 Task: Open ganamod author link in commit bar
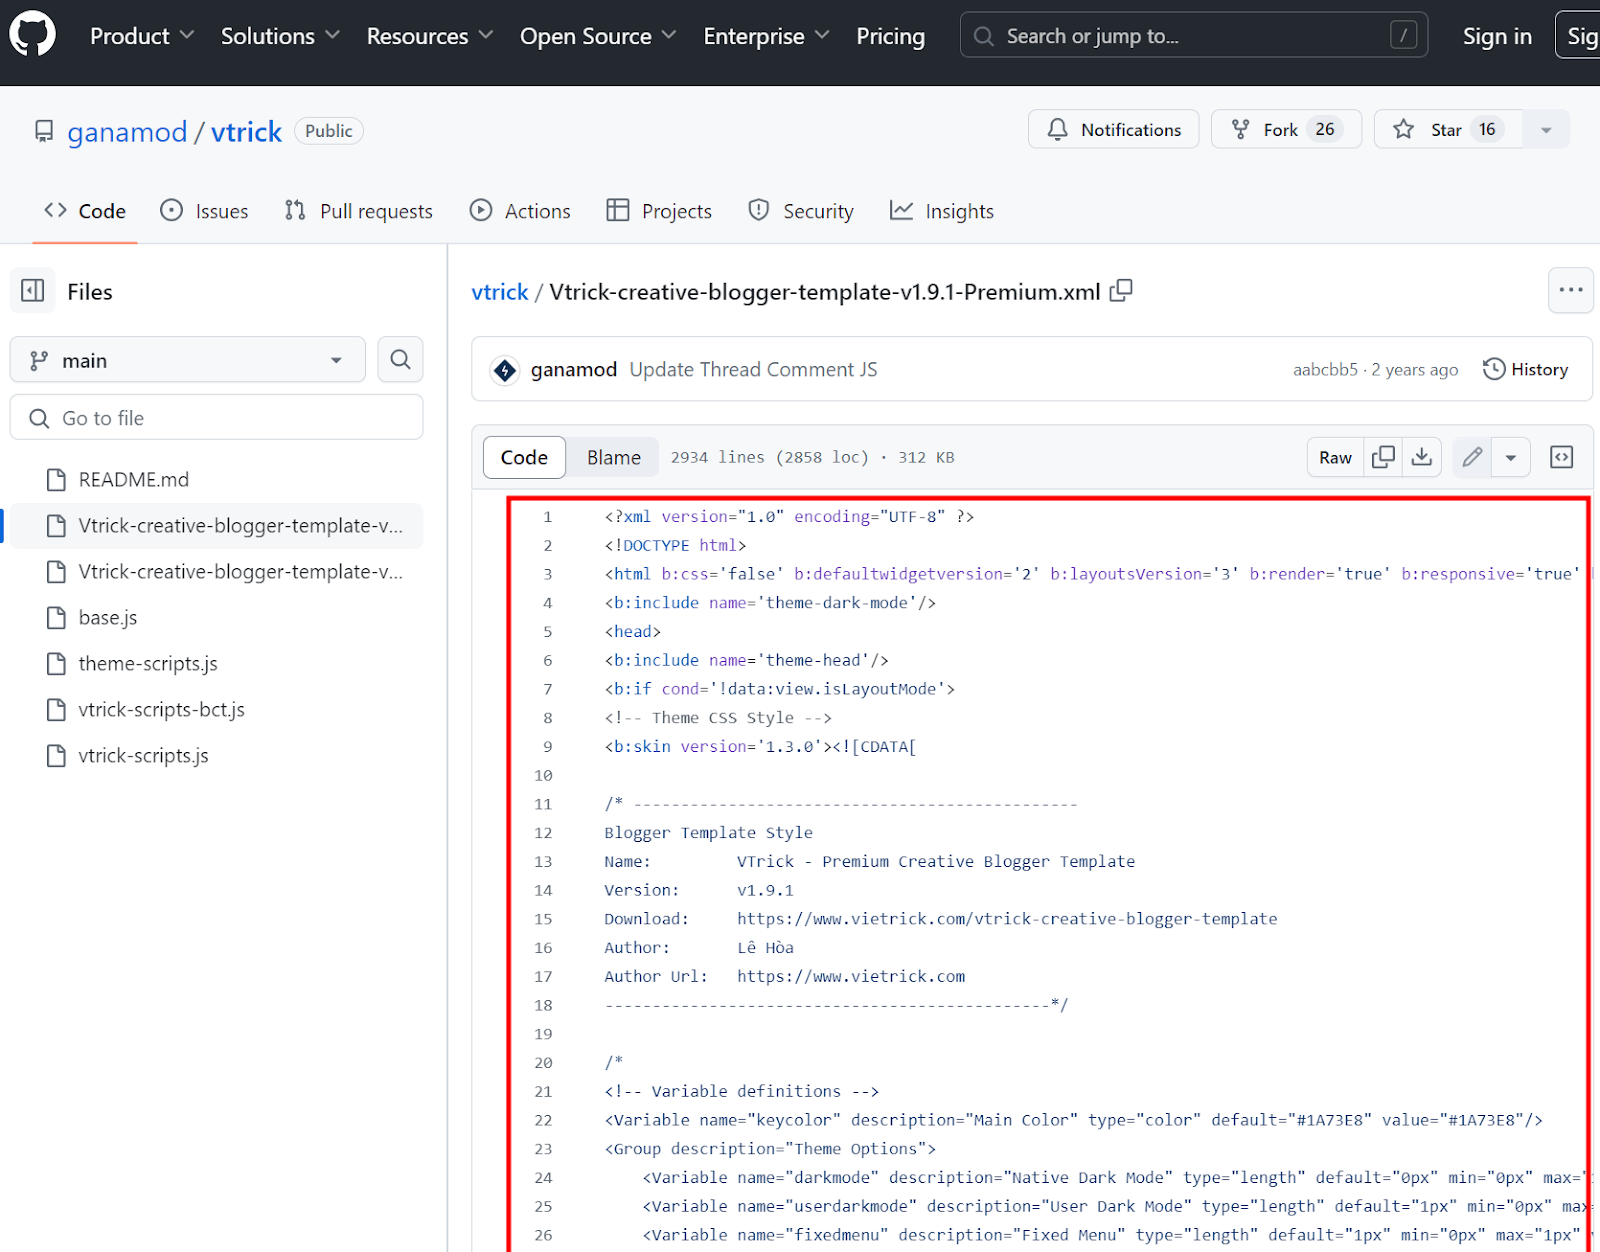click(573, 370)
